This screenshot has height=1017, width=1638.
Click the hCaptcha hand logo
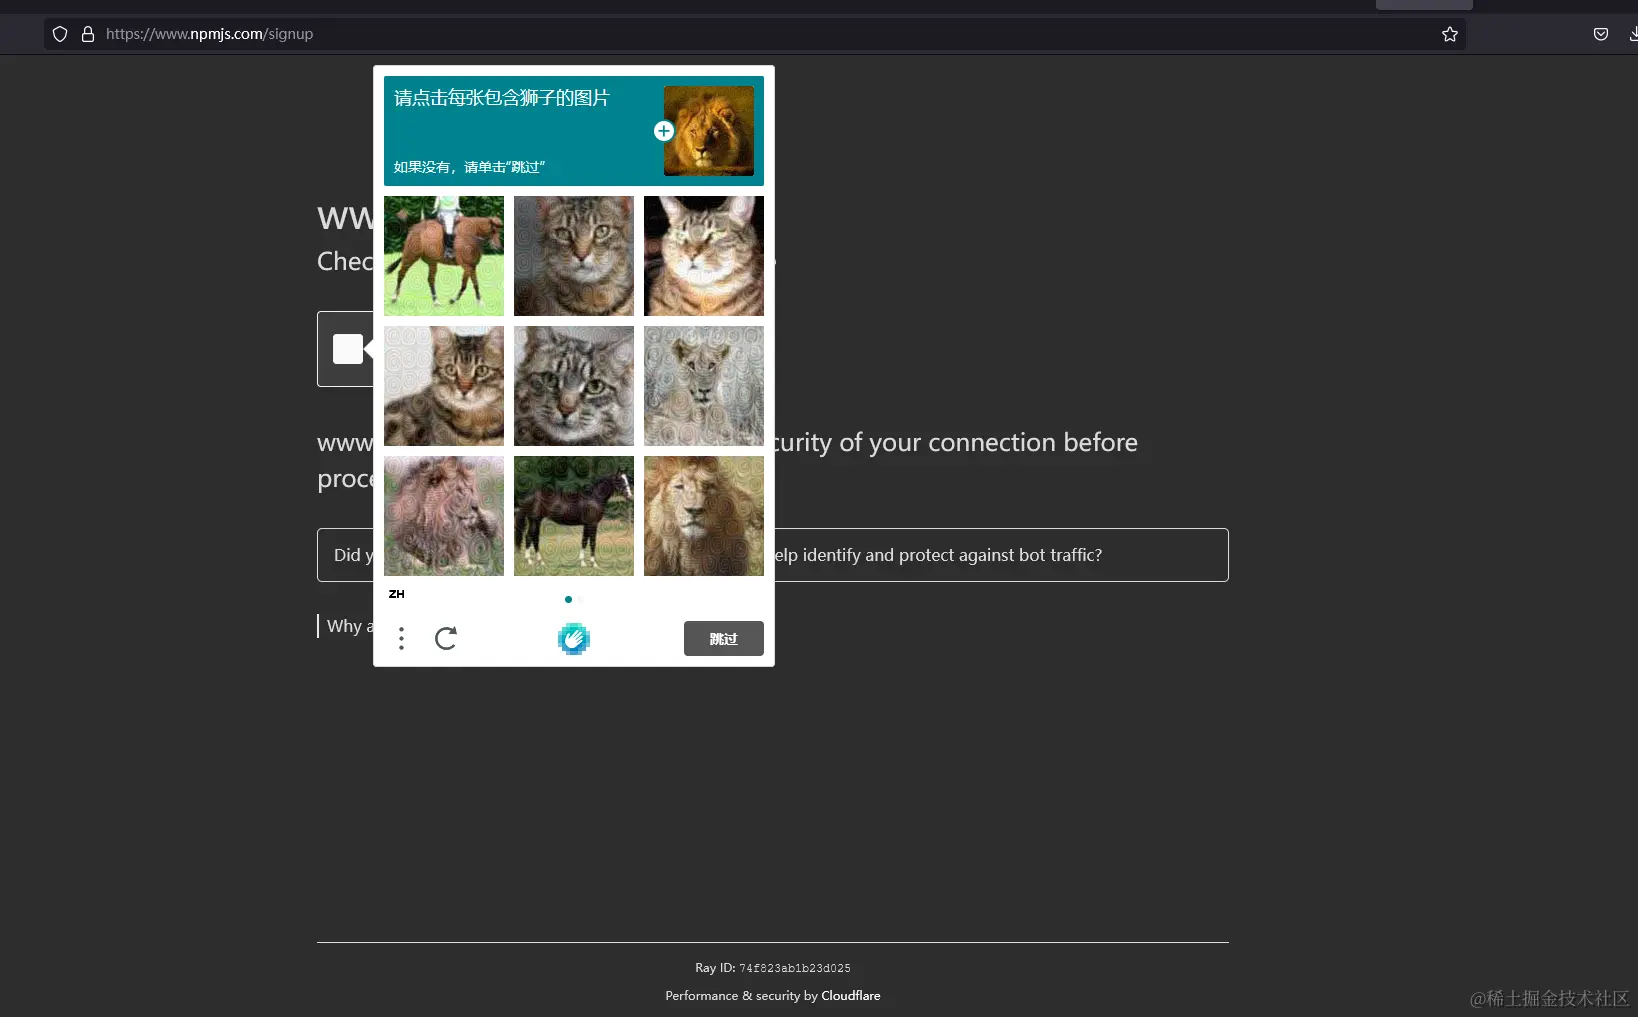574,638
